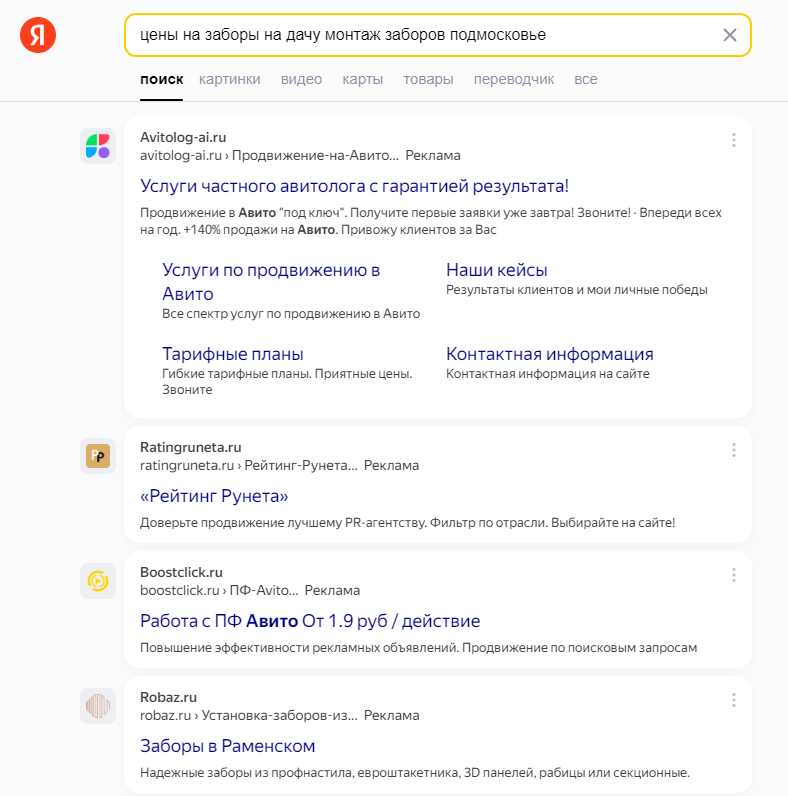Click the Boostclick.ru favicon

coord(98,581)
